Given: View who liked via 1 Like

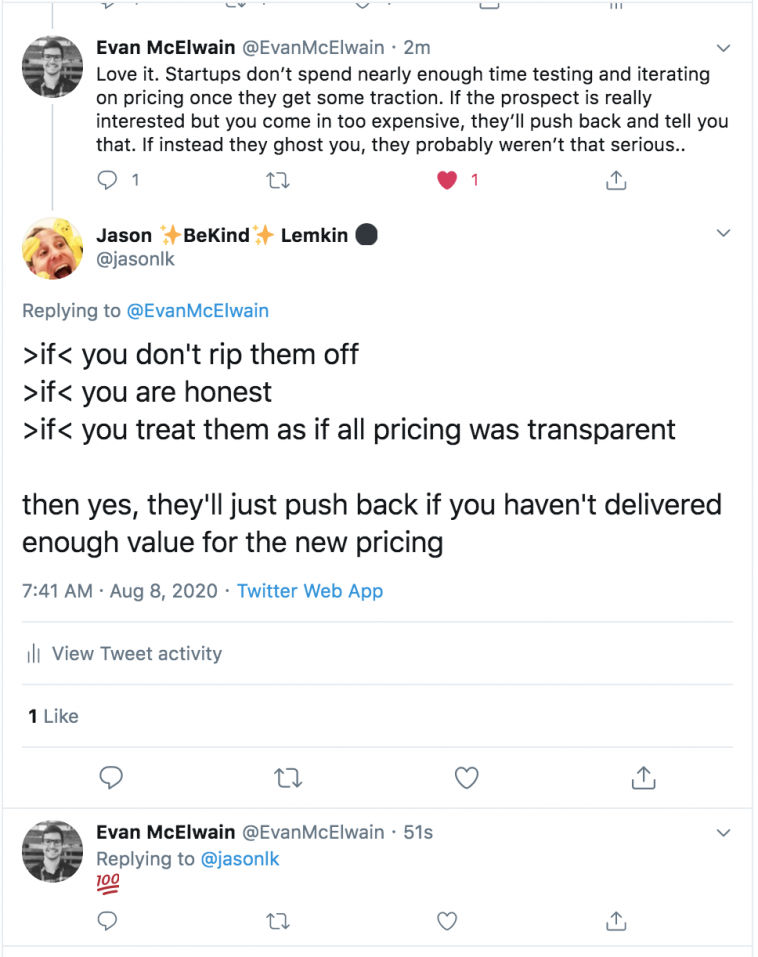Looking at the screenshot, I should coord(53,716).
